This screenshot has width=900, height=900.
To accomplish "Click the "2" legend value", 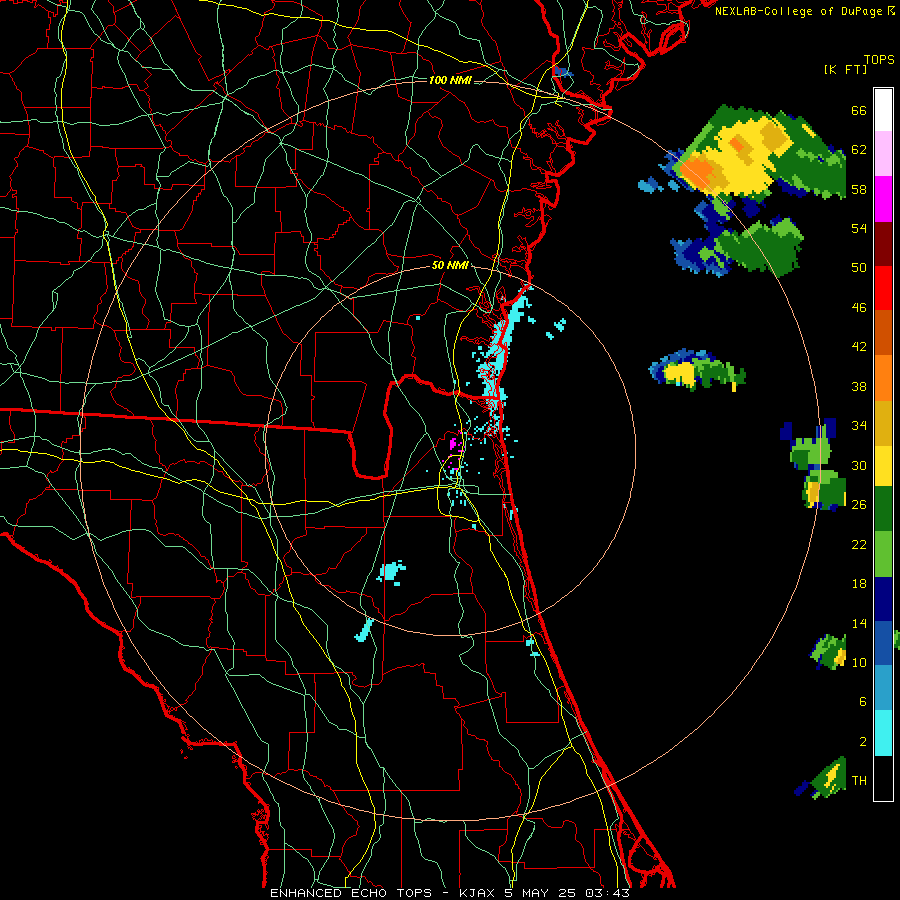I will [x=863, y=742].
